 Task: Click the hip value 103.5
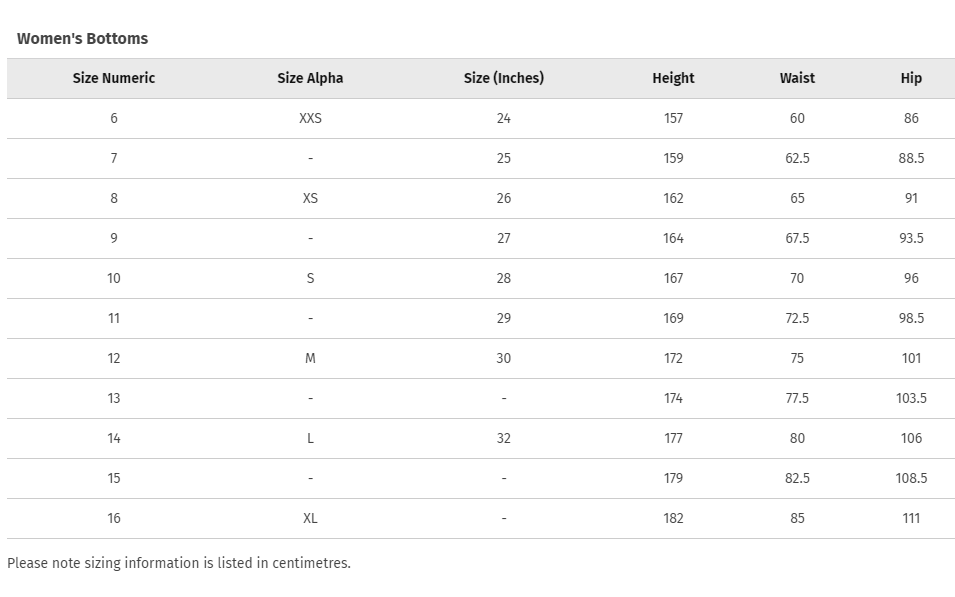click(x=911, y=398)
